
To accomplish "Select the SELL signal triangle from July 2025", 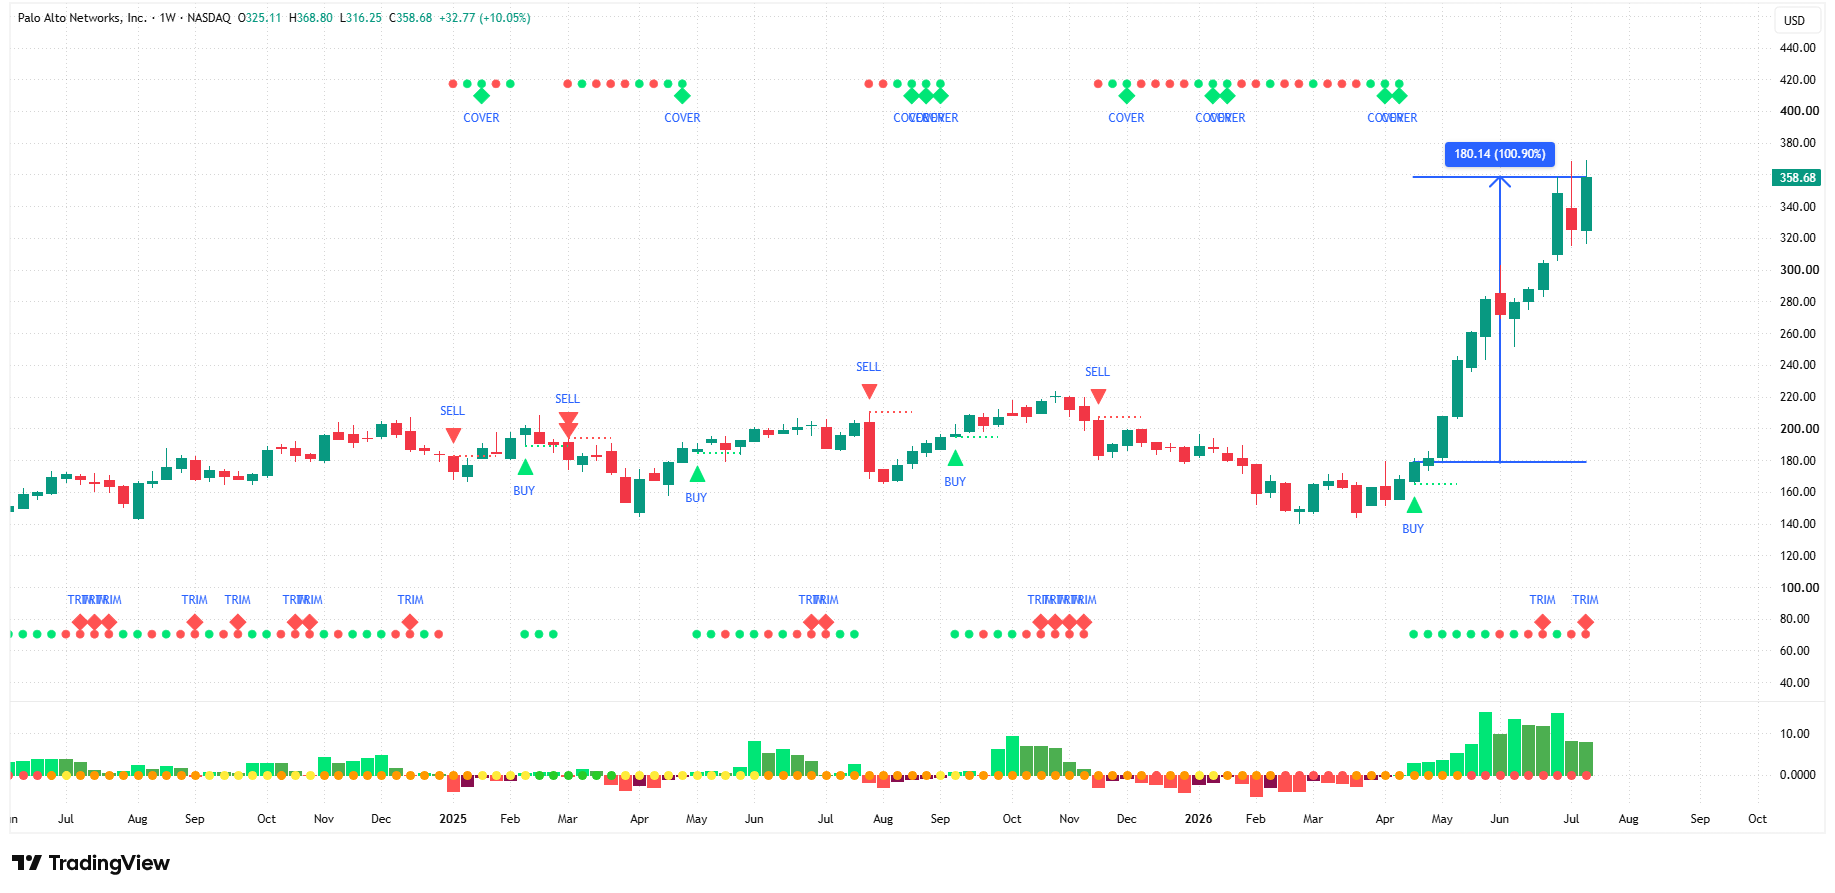I will coord(869,391).
